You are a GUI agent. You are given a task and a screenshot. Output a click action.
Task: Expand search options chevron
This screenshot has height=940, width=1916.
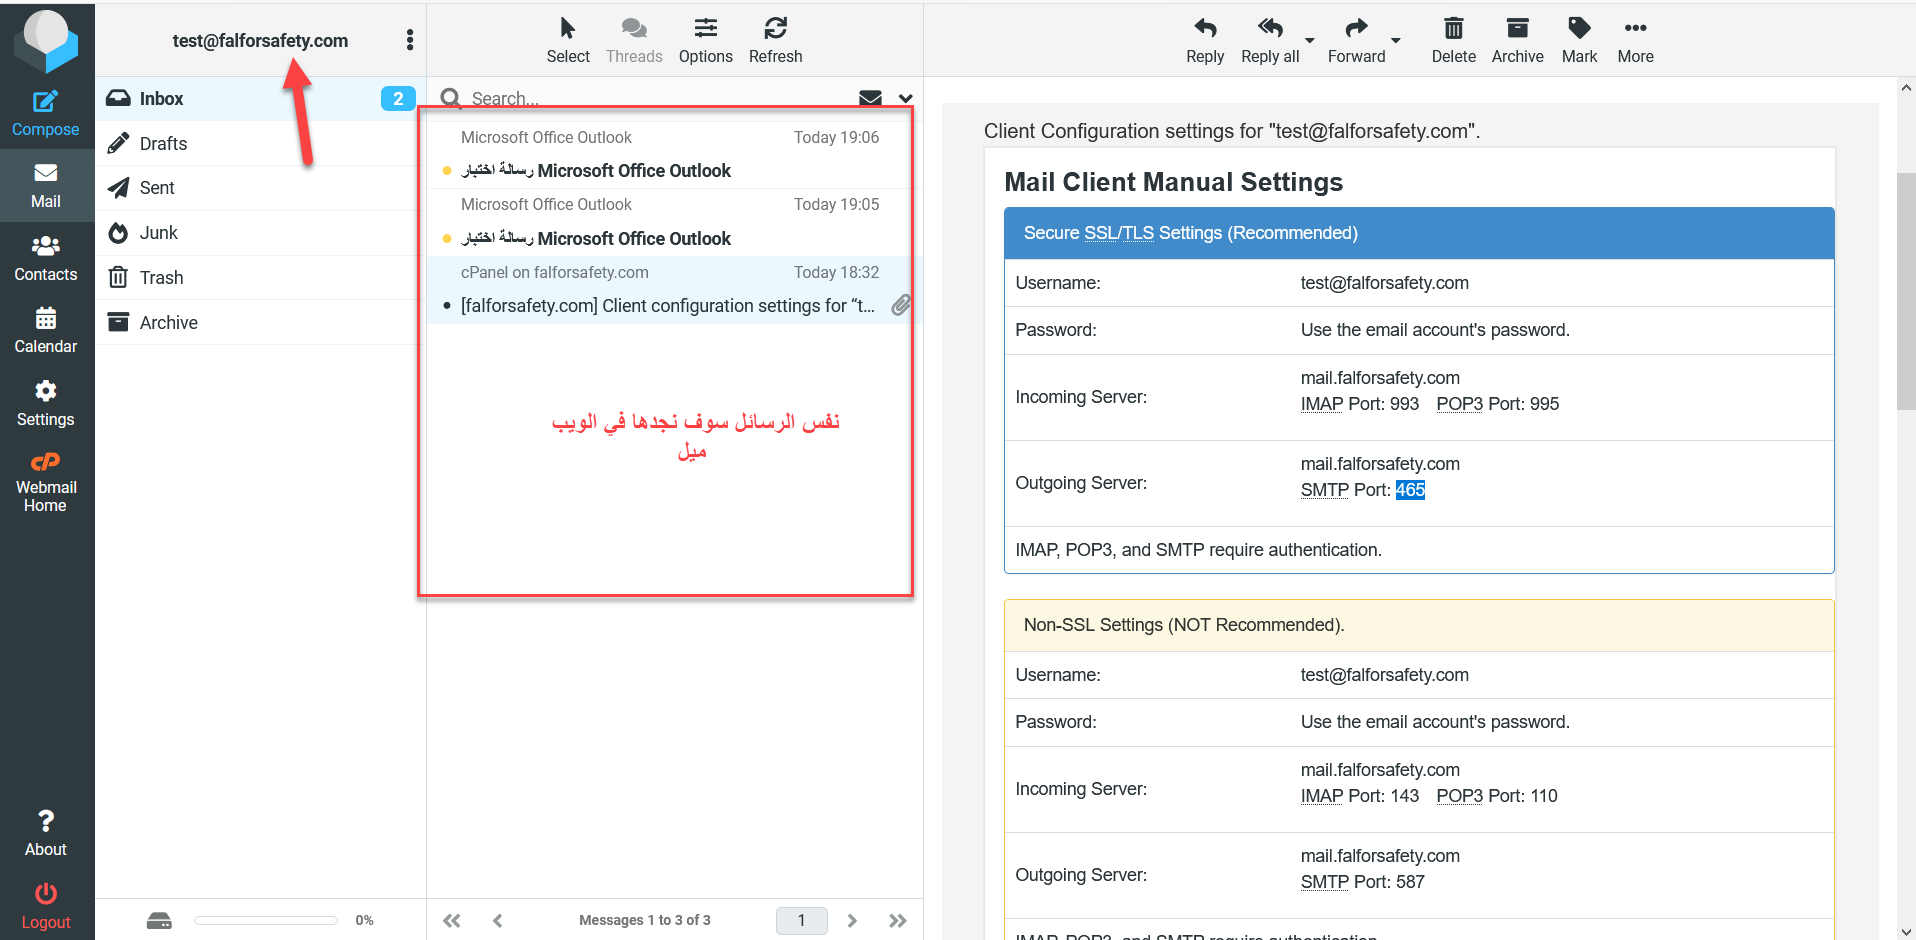905,98
